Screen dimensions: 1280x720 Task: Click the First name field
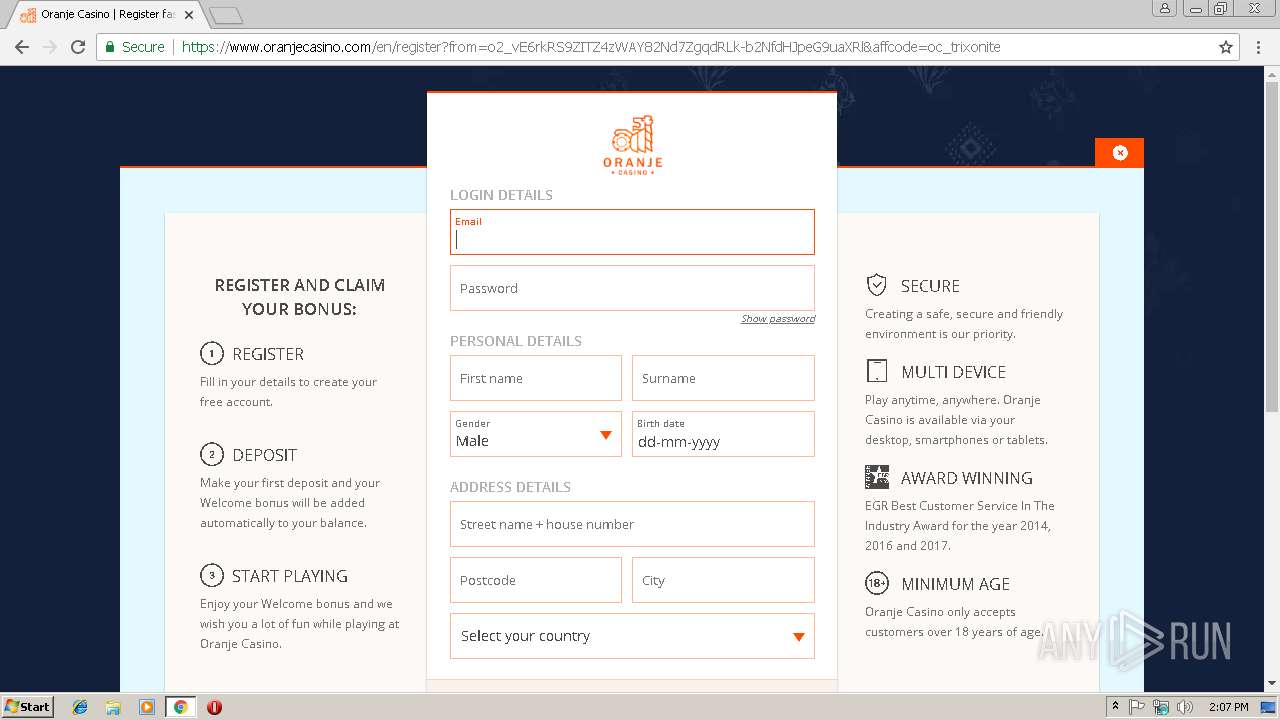click(x=535, y=378)
